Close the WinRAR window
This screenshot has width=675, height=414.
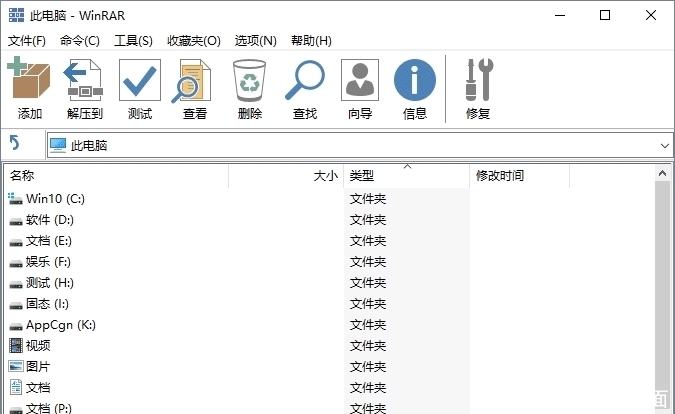click(651, 15)
